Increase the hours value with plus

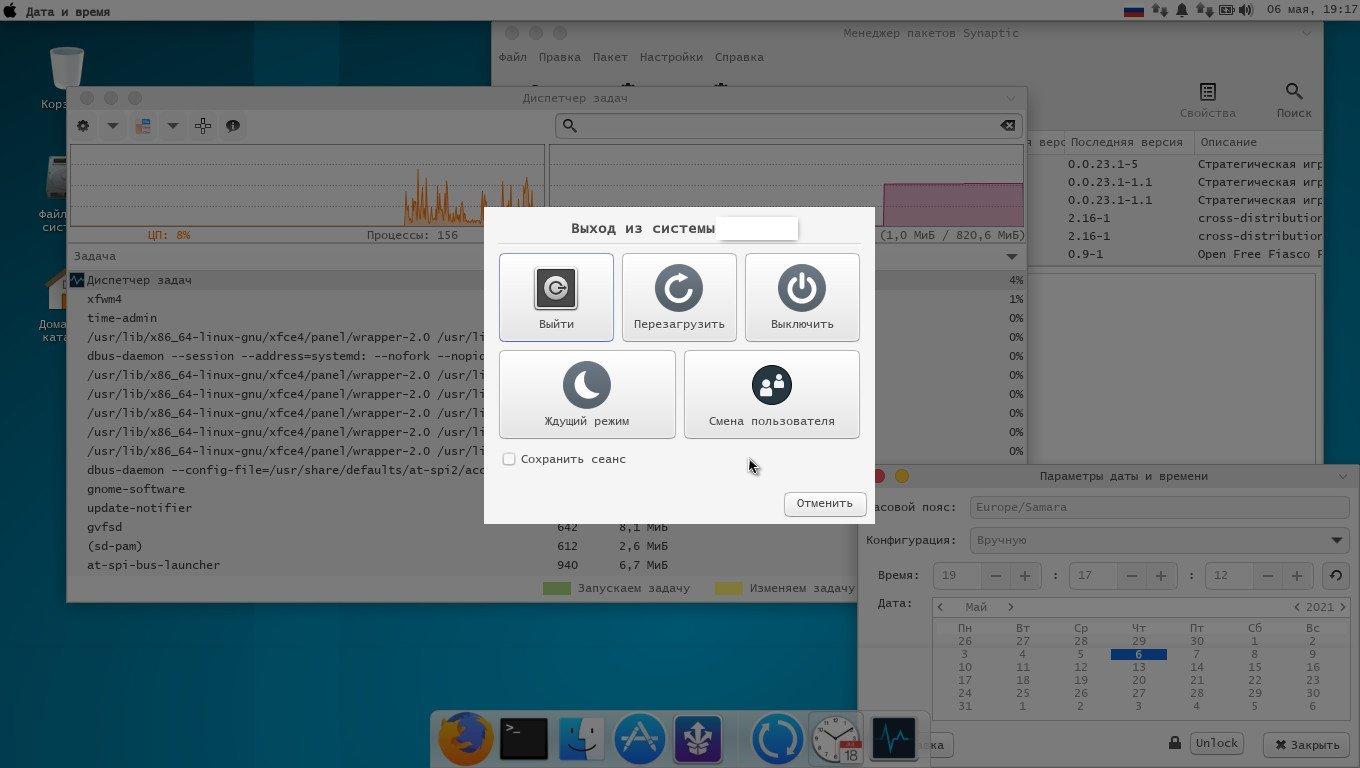[x=1025, y=576]
